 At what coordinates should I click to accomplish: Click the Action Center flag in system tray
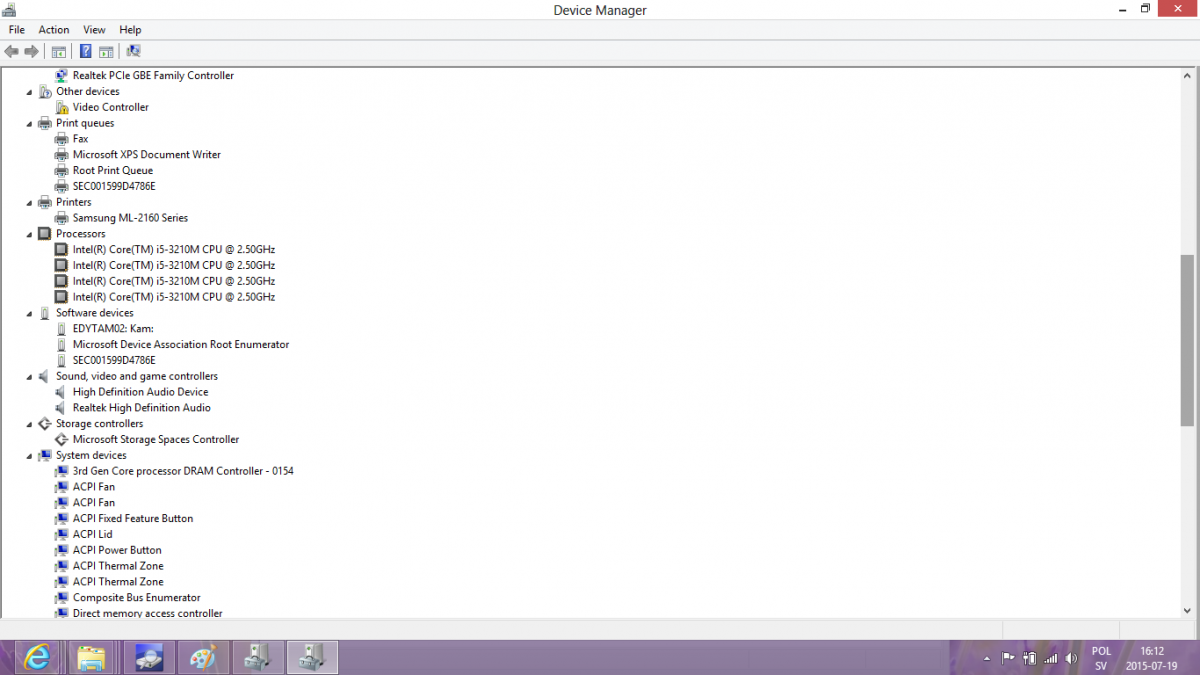tap(1008, 658)
